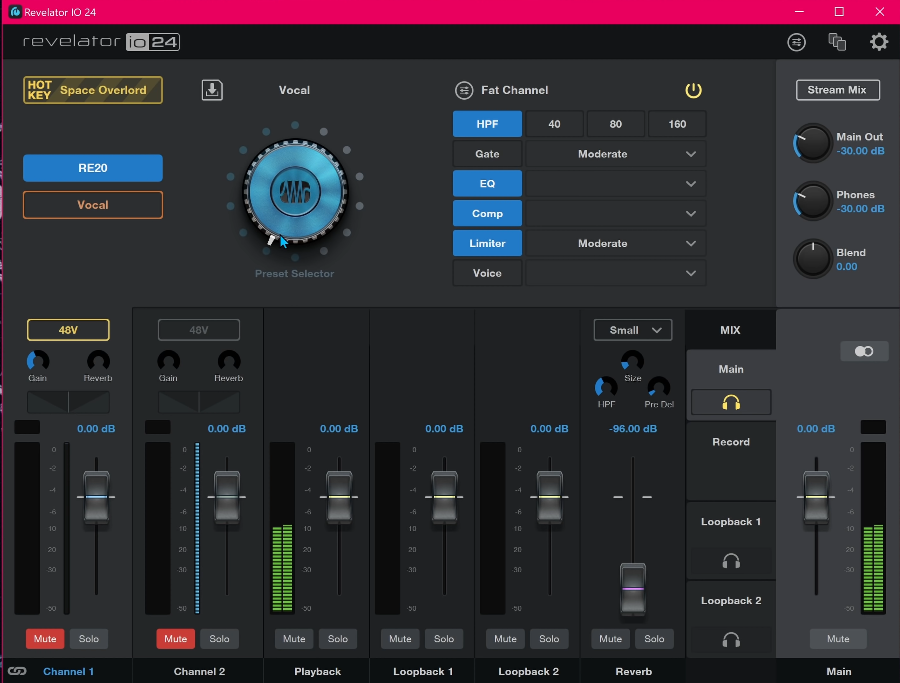900x683 pixels.
Task: Select the Record mix tab
Action: 731,442
